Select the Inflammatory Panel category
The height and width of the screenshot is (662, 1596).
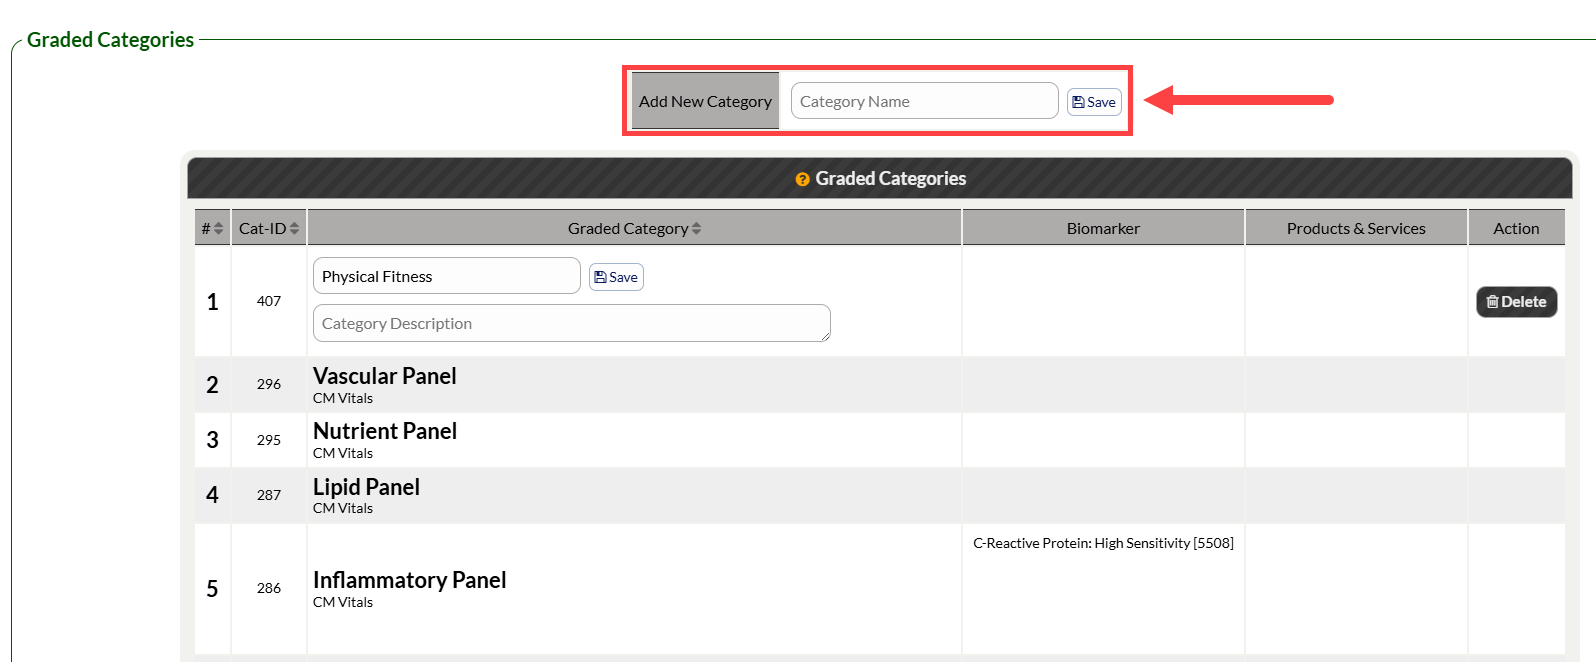click(x=409, y=580)
